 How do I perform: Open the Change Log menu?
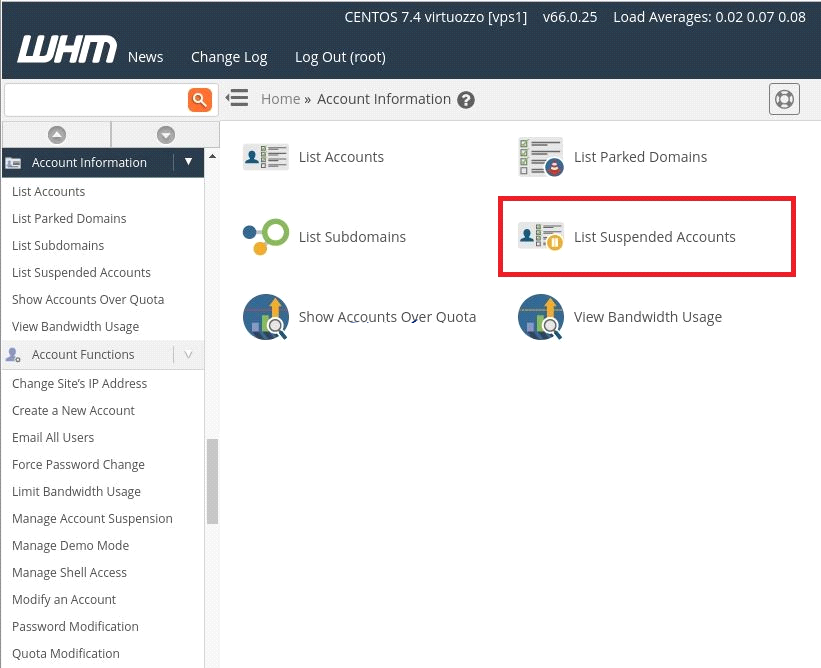(x=229, y=57)
